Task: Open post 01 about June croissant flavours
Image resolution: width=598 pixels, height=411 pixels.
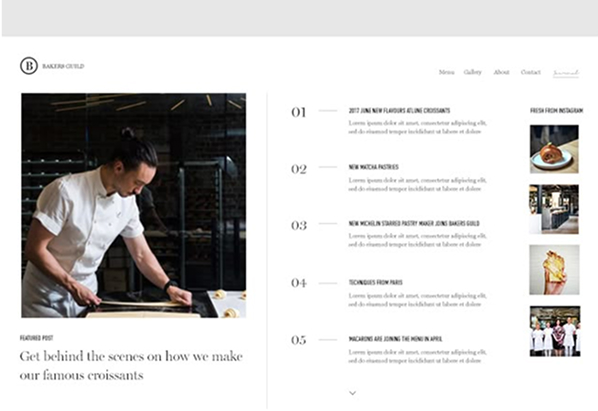Action: click(x=399, y=111)
